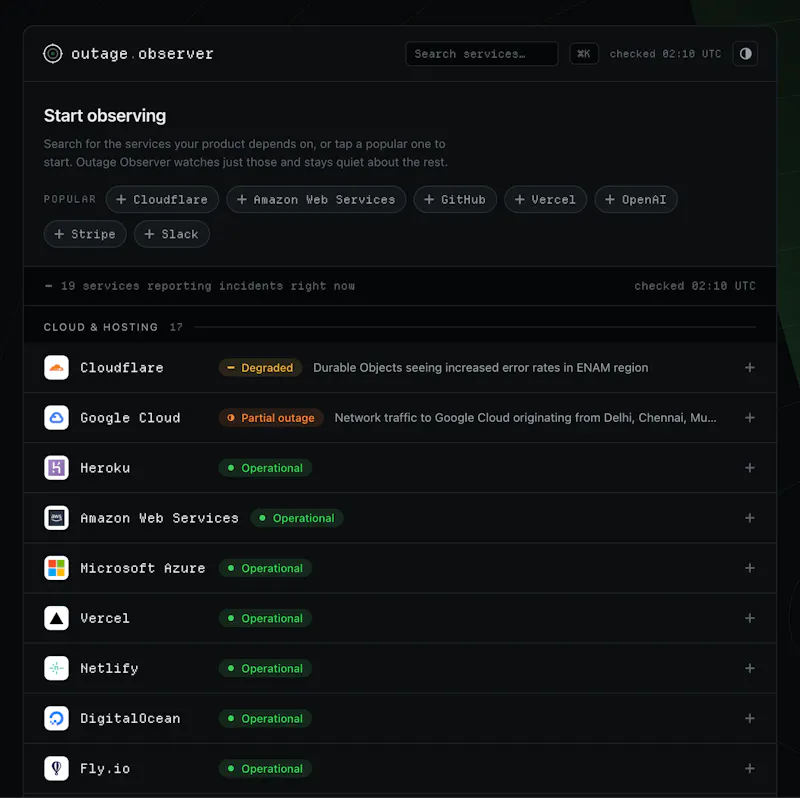800x798 pixels.
Task: Click the Microsoft Azure service name
Action: [143, 568]
